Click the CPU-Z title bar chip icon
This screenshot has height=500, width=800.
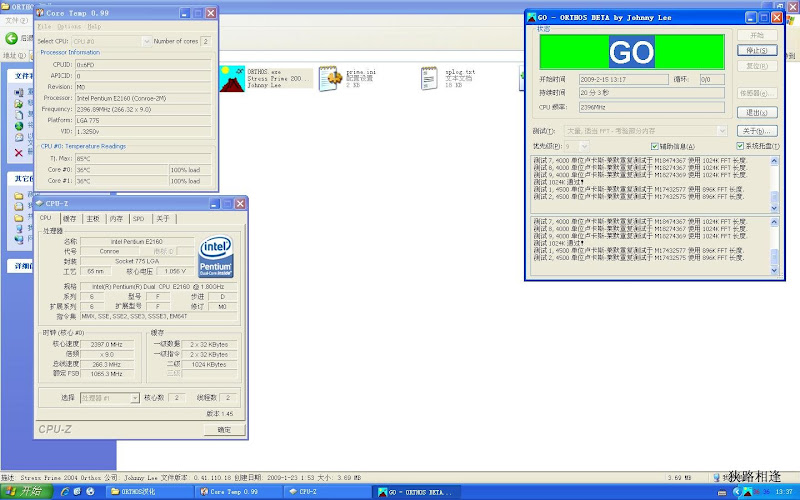coord(39,204)
